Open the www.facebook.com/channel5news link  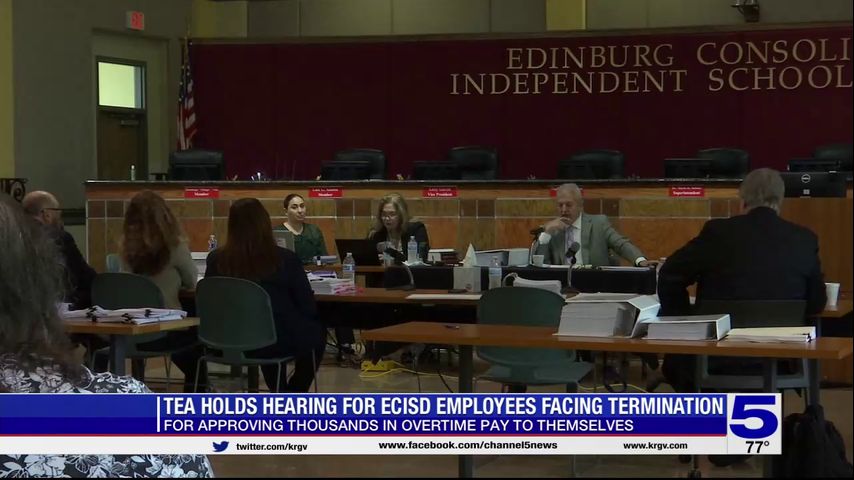click(x=467, y=446)
